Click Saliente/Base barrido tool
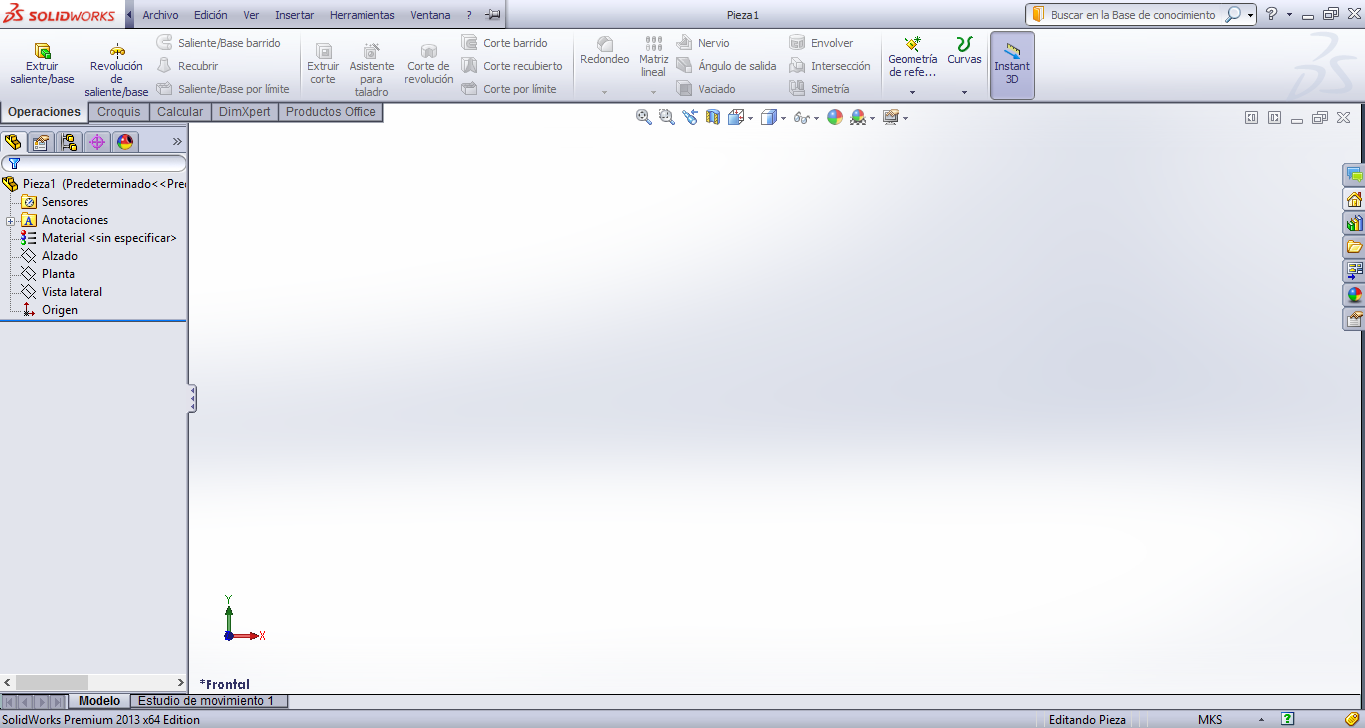The width and height of the screenshot is (1365, 728). click(x=218, y=43)
